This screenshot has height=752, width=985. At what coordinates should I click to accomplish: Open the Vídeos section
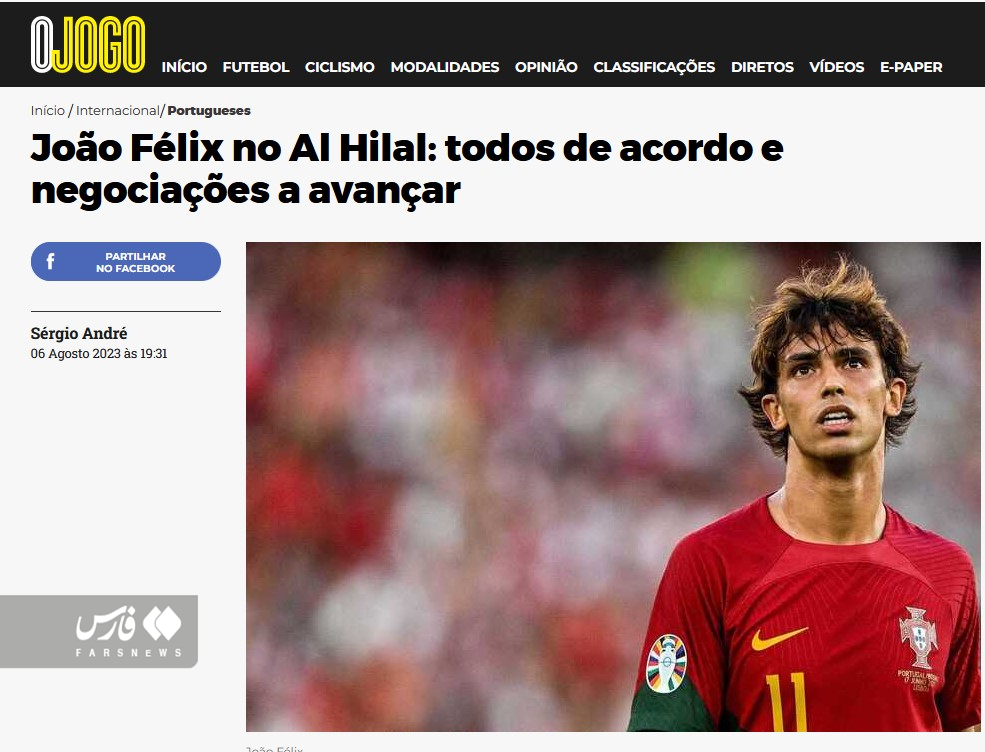[x=837, y=67]
